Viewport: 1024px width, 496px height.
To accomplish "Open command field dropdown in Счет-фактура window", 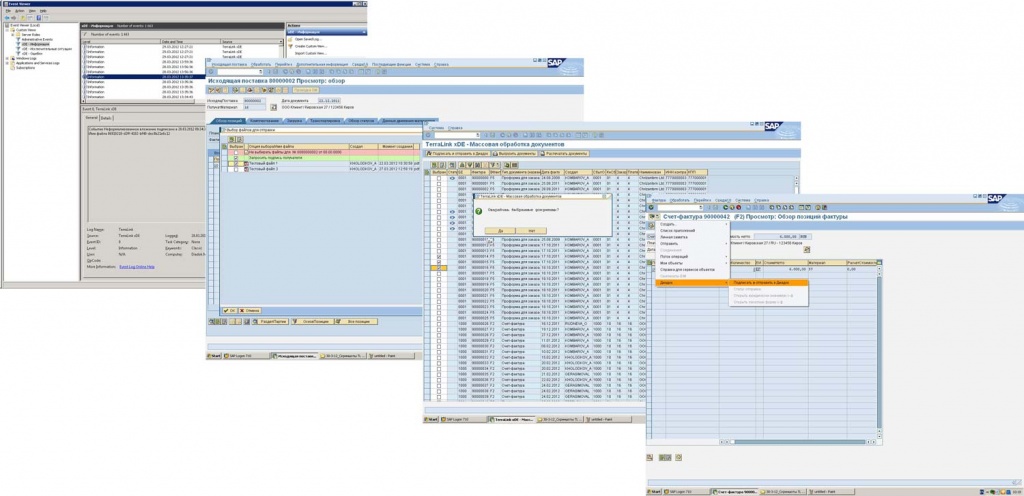I will coord(701,207).
